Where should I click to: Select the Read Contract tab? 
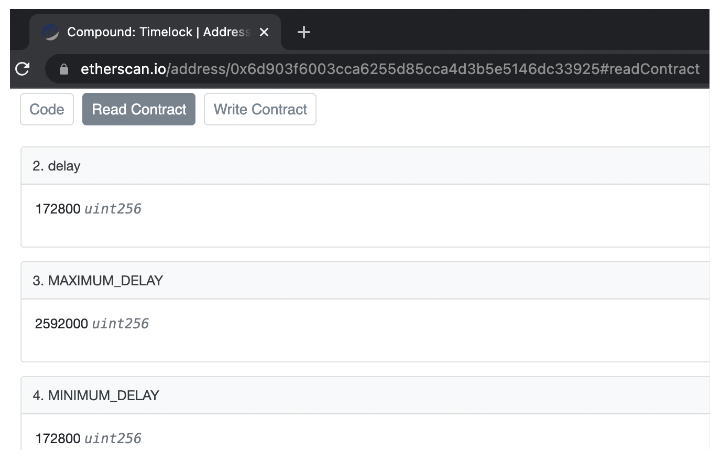pos(139,109)
